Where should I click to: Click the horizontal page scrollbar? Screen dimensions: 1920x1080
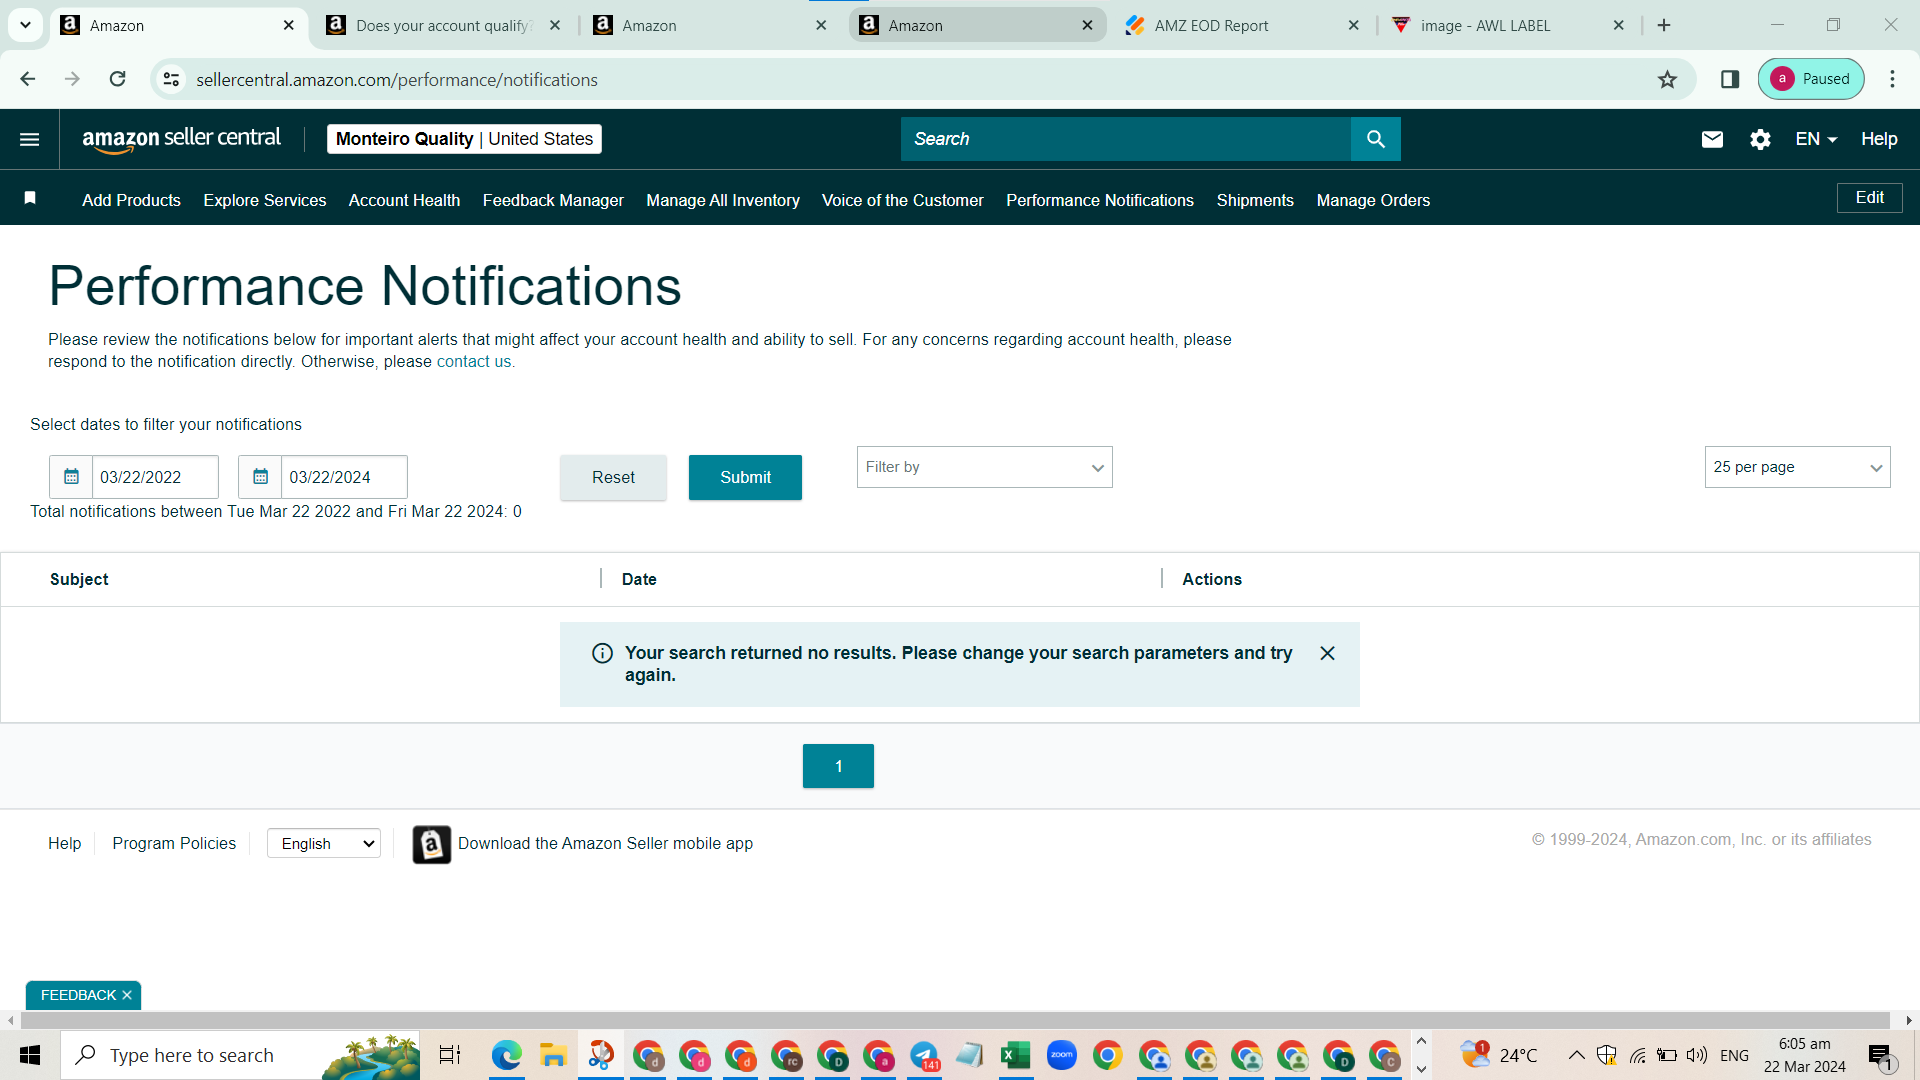(955, 1020)
